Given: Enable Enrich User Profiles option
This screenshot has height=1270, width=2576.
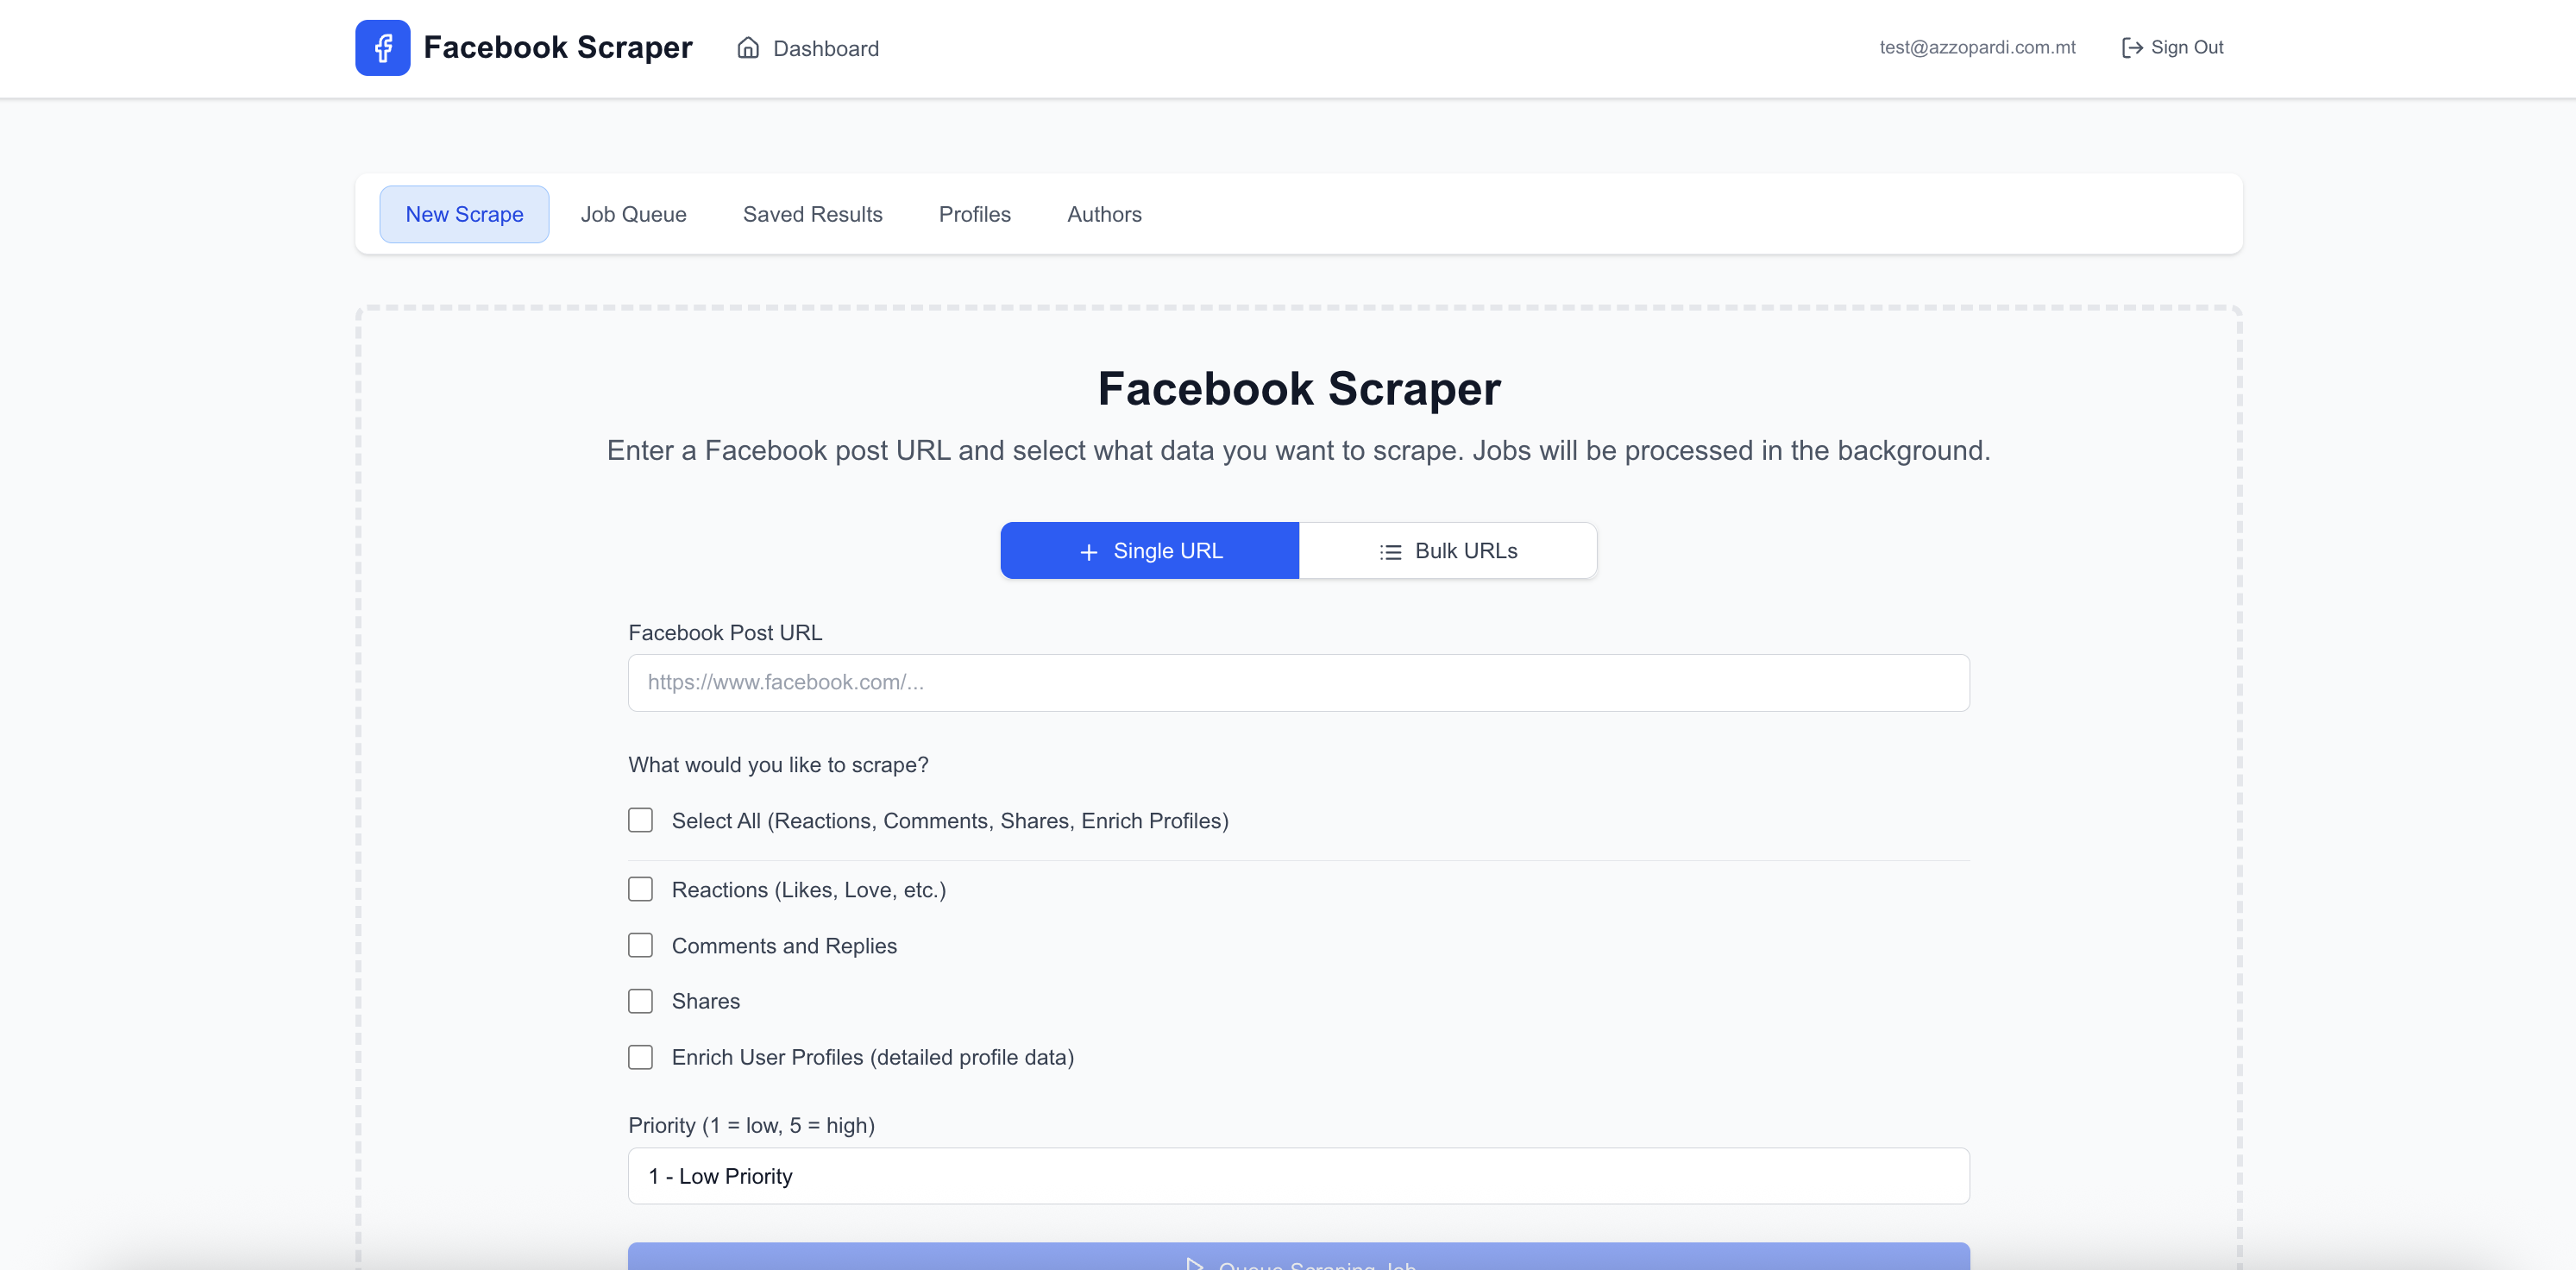Looking at the screenshot, I should pos(640,1057).
